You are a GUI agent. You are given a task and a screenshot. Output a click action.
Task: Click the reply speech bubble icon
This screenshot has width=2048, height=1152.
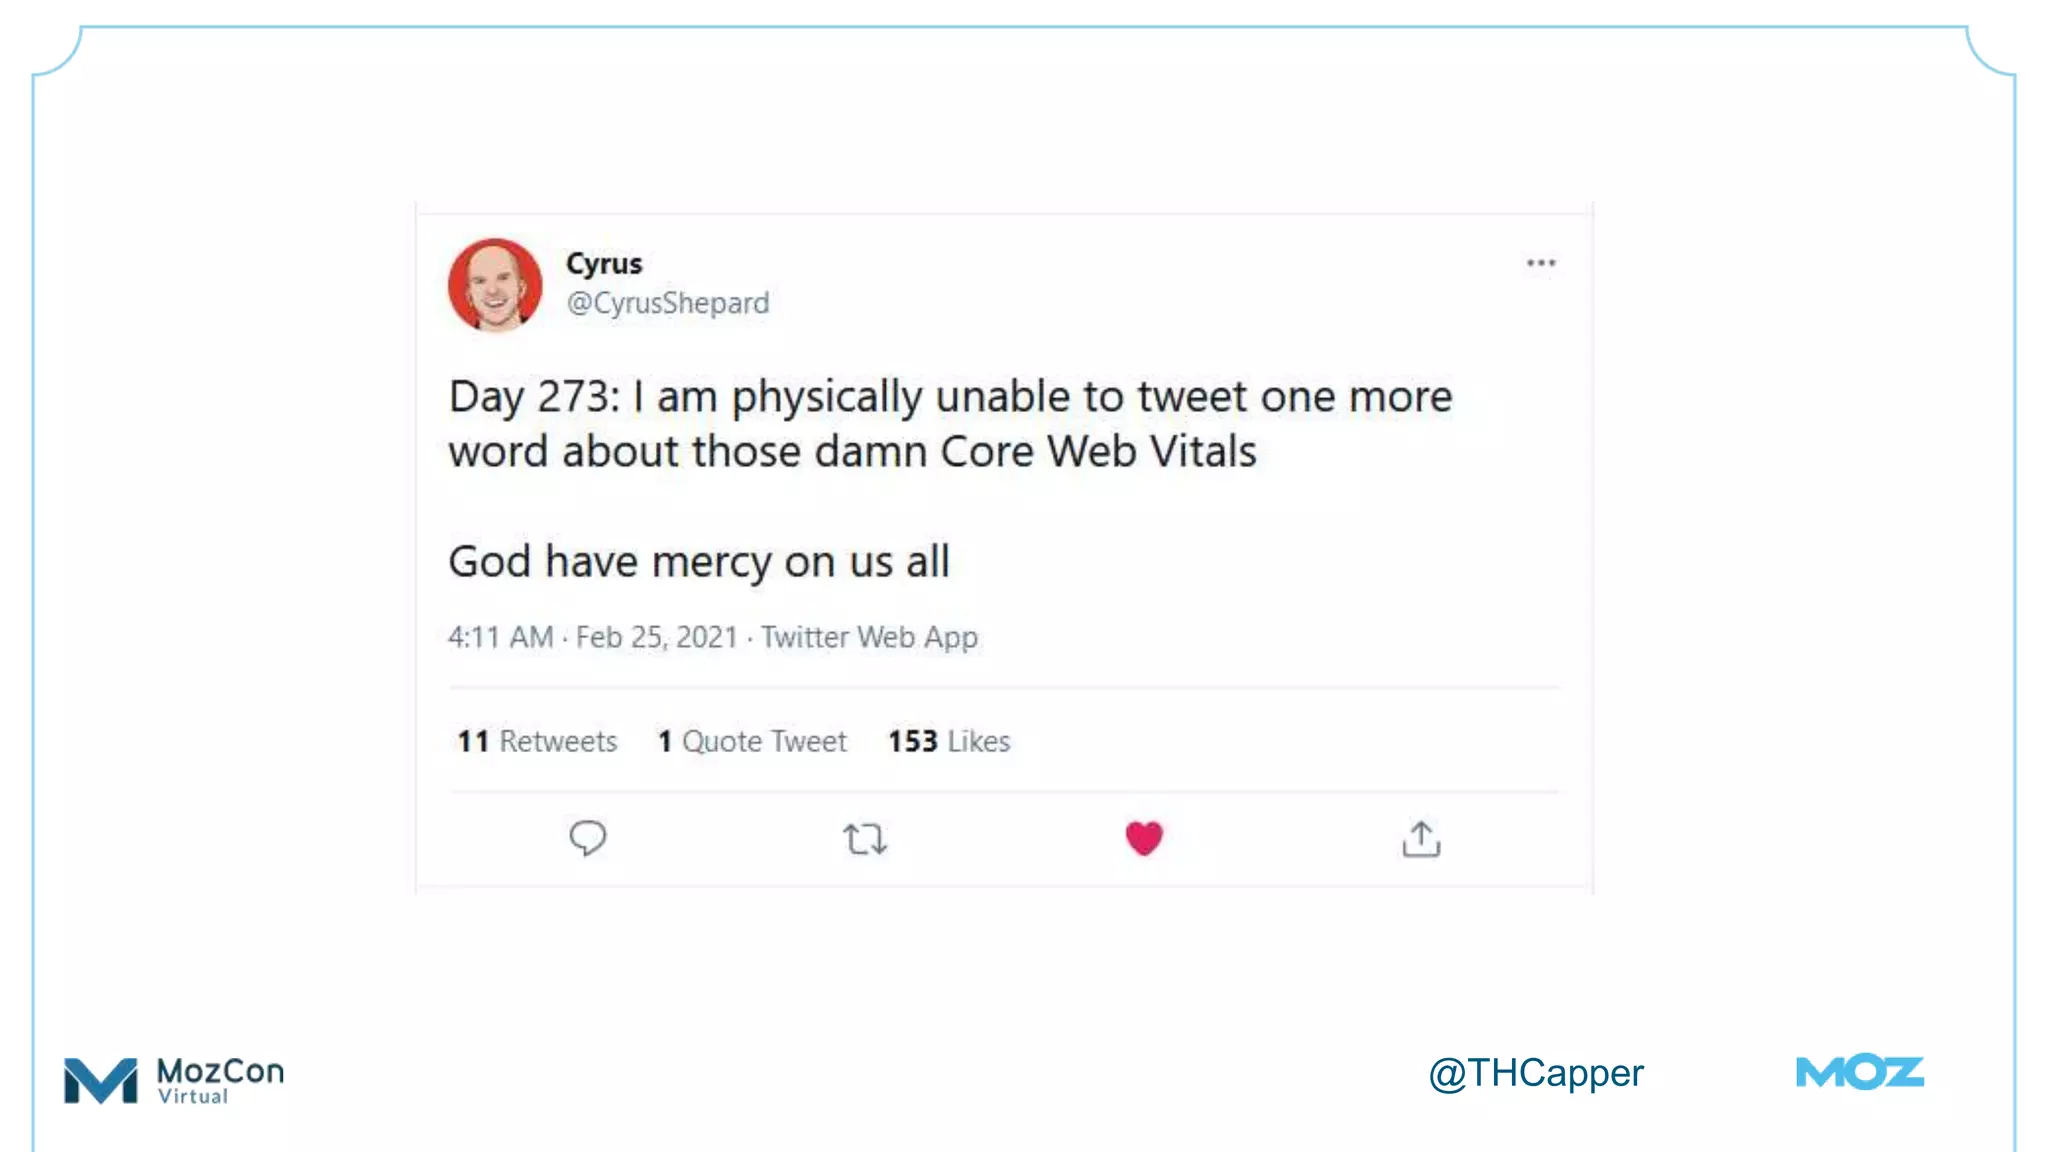[587, 838]
